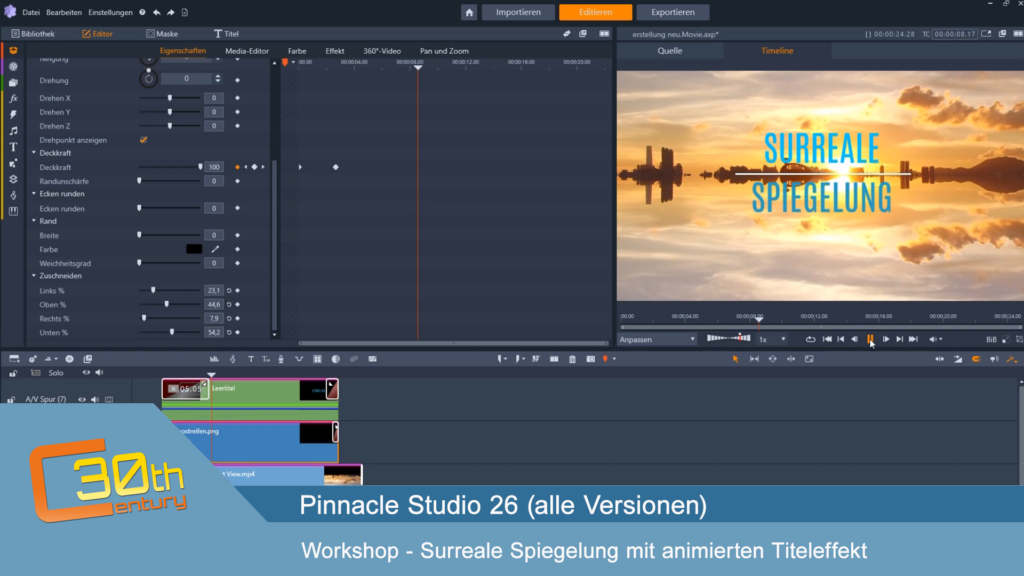Switch to the Quelle tab
The height and width of the screenshot is (576, 1024).
[x=670, y=51]
